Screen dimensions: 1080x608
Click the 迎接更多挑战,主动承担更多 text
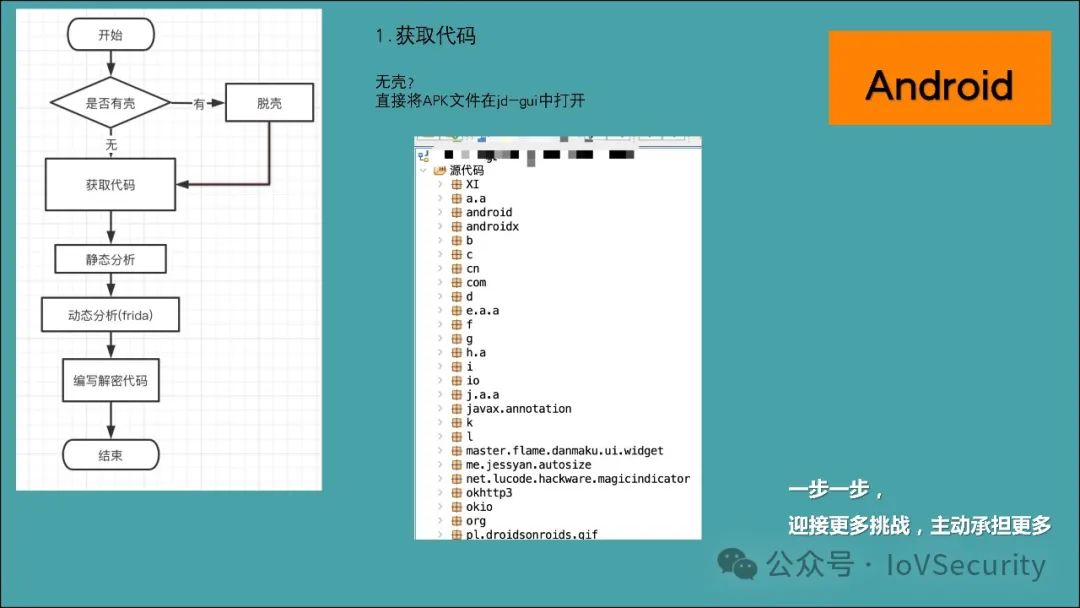click(x=920, y=525)
